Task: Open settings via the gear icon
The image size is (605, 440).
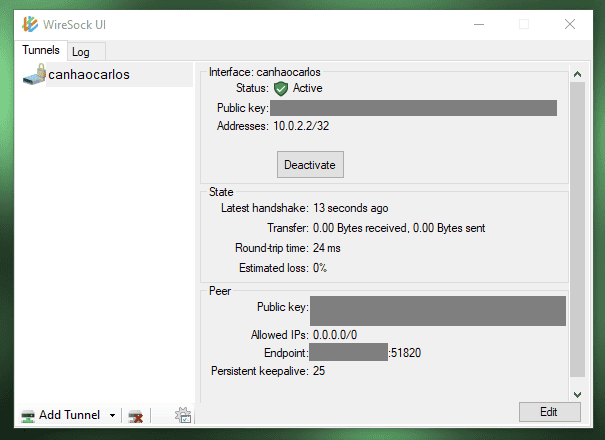Action: point(183,415)
